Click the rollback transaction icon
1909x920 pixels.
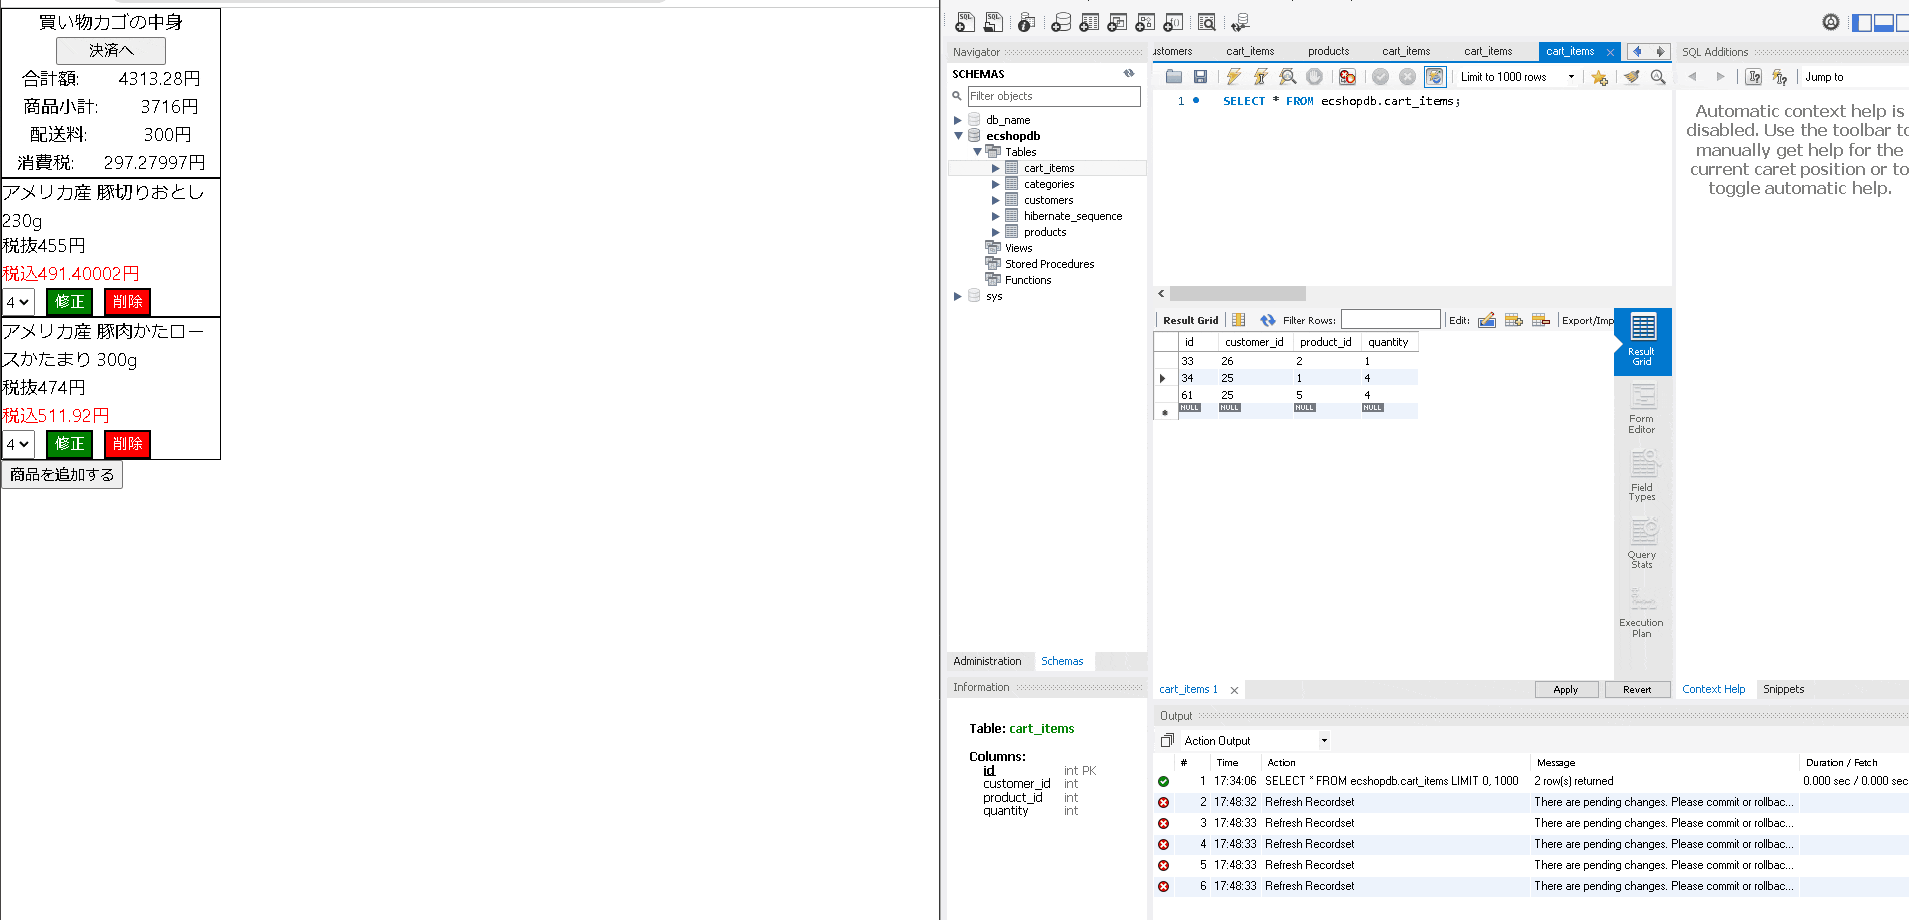pos(1407,77)
